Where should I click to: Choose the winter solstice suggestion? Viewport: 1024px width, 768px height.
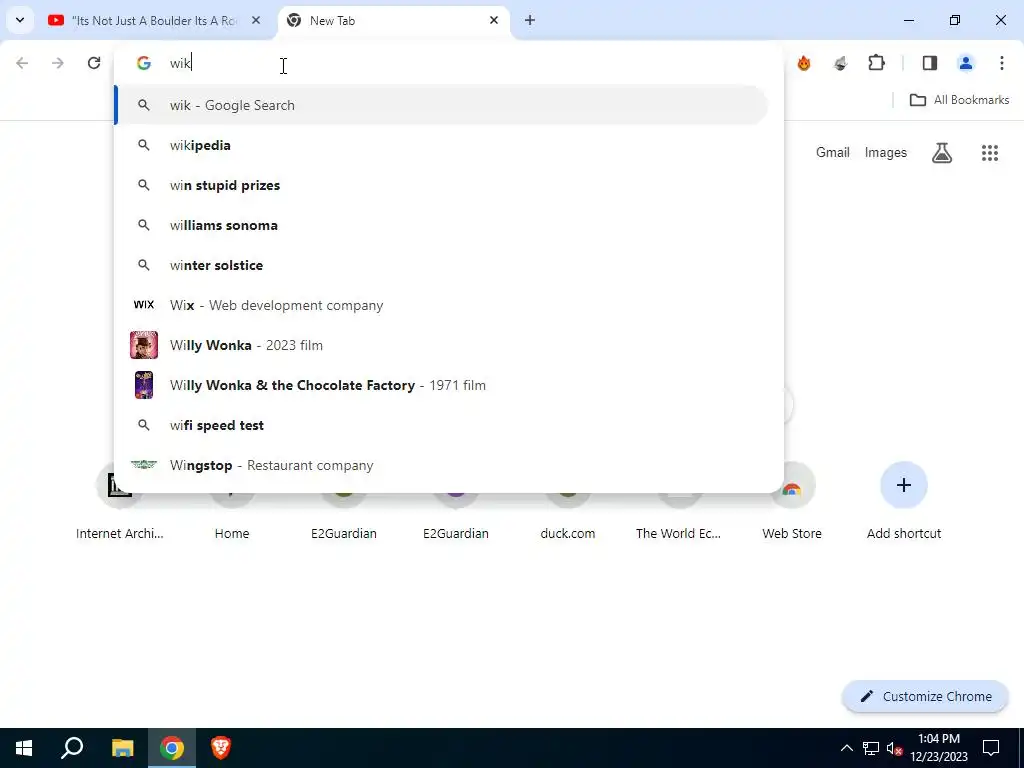[441, 265]
